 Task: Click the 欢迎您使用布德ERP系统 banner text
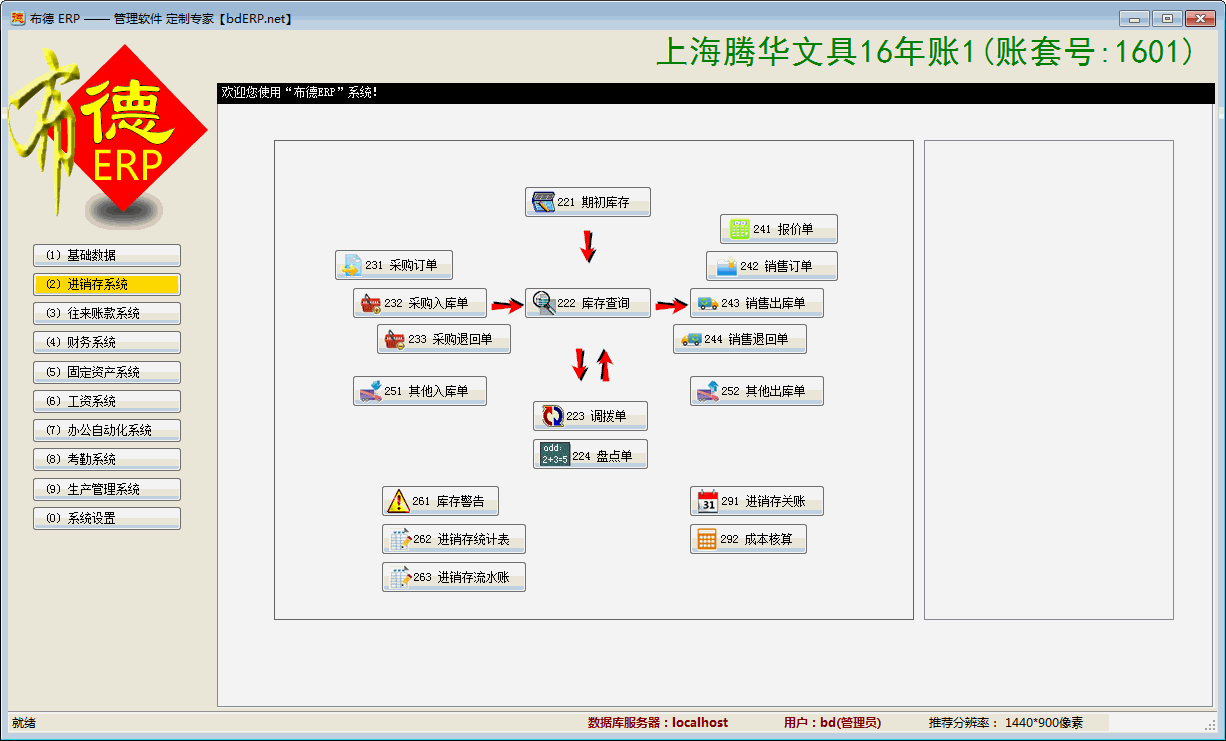(x=299, y=92)
